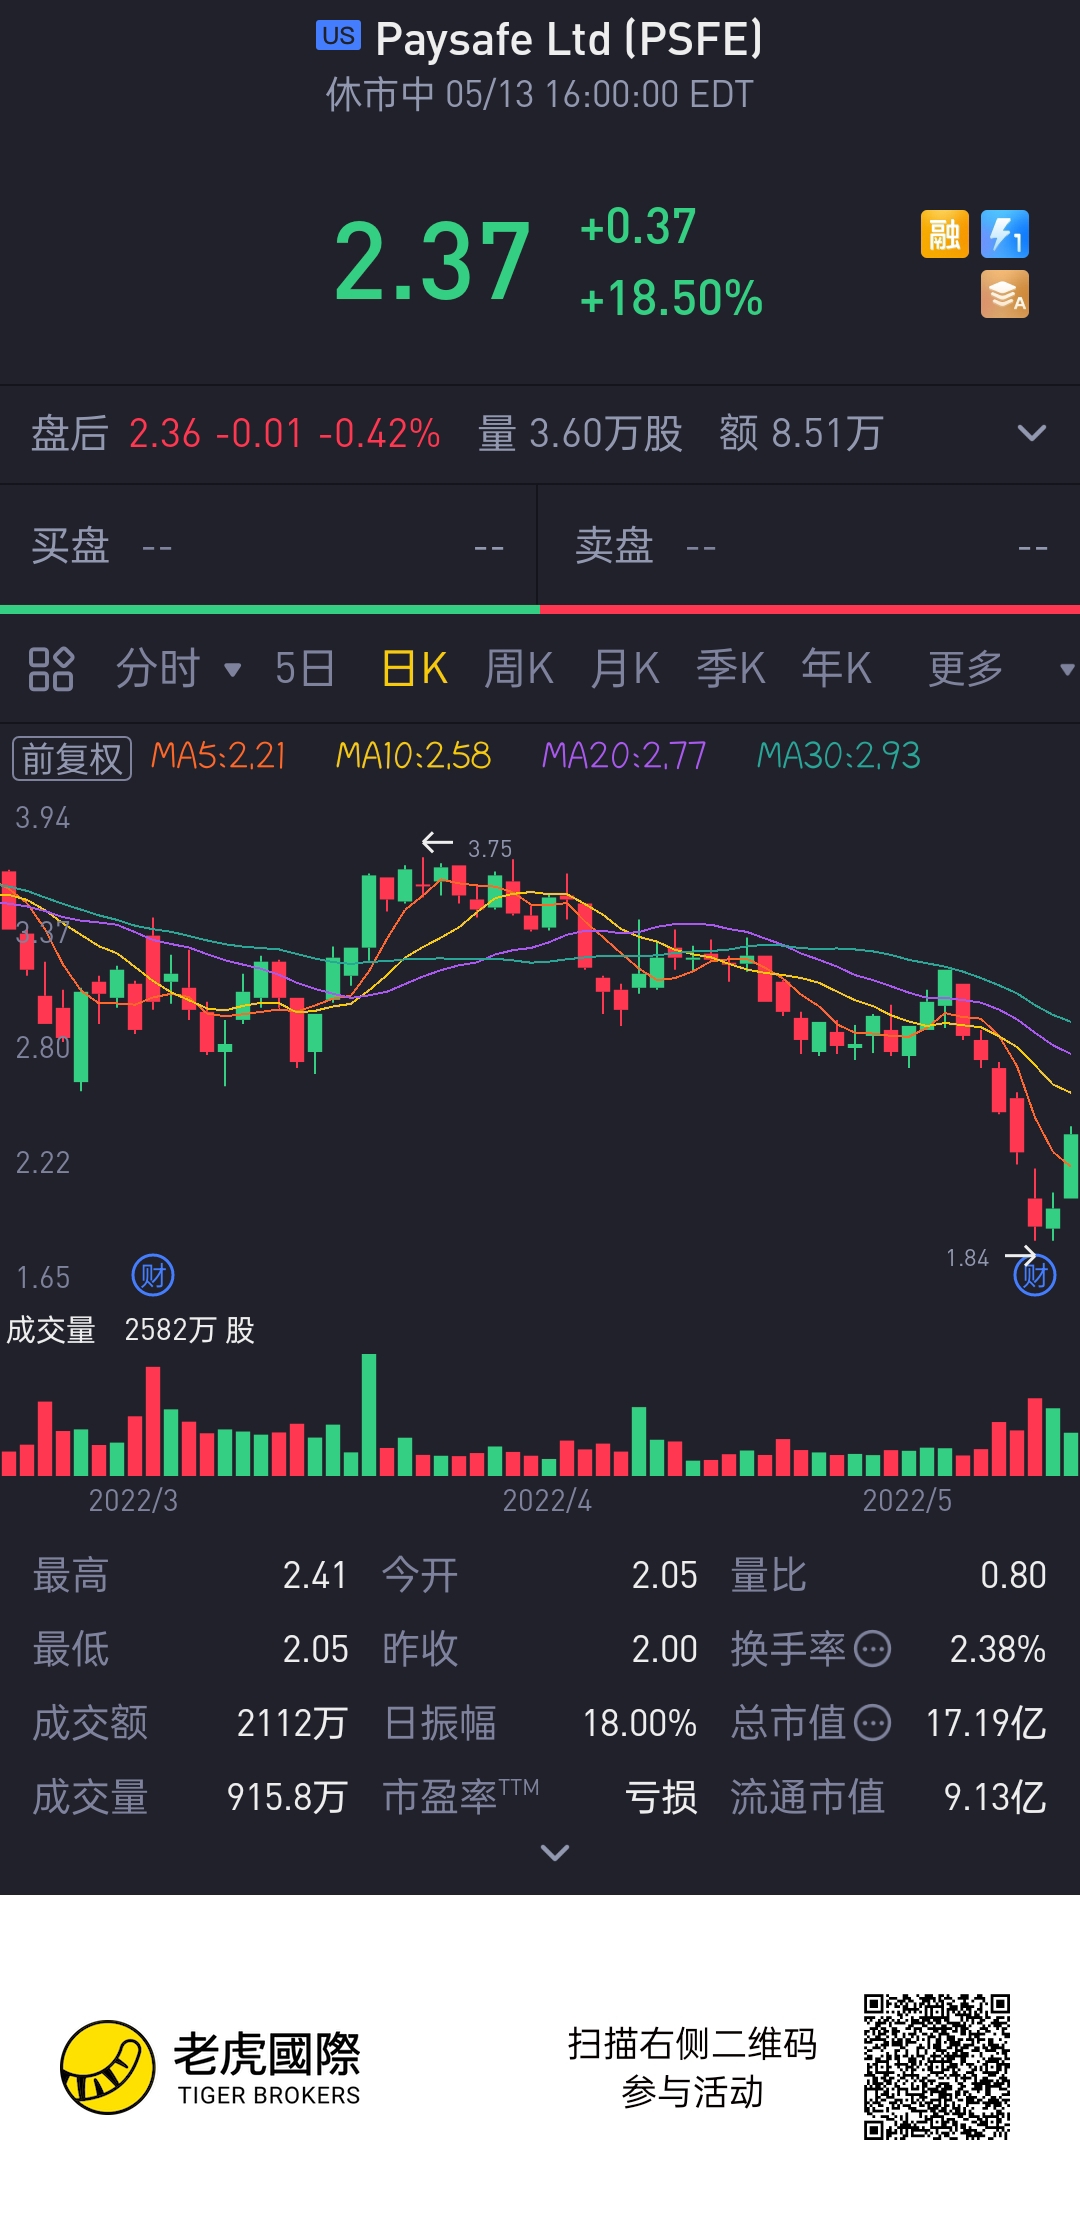Image resolution: width=1080 pixels, height=2240 pixels.
Task: Expand the after-hours 盘后 quote row
Action: [1031, 434]
